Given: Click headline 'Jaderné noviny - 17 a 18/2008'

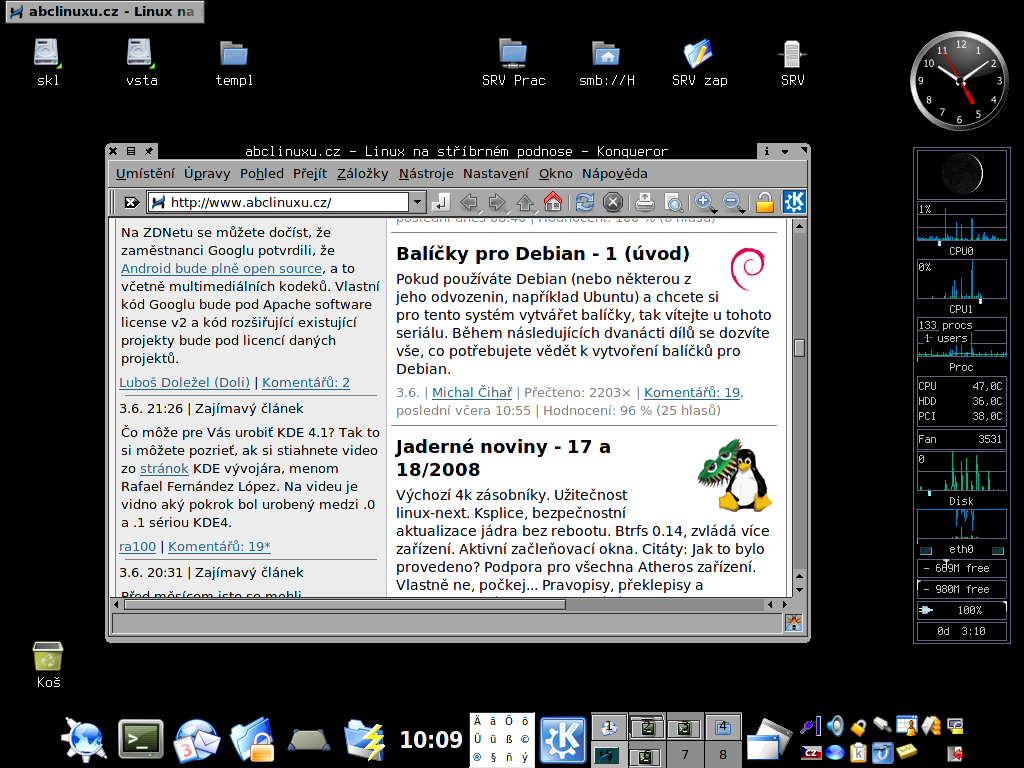Looking at the screenshot, I should pyautogui.click(x=503, y=458).
